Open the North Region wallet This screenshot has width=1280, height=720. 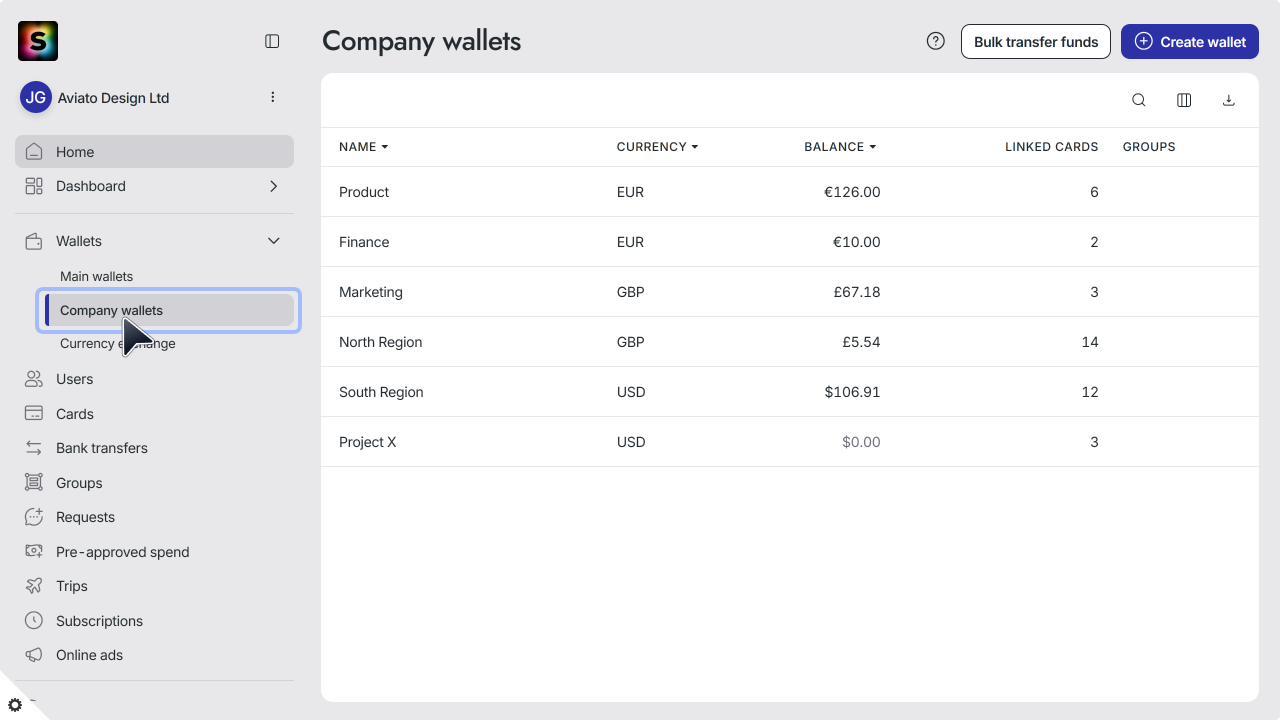point(790,342)
